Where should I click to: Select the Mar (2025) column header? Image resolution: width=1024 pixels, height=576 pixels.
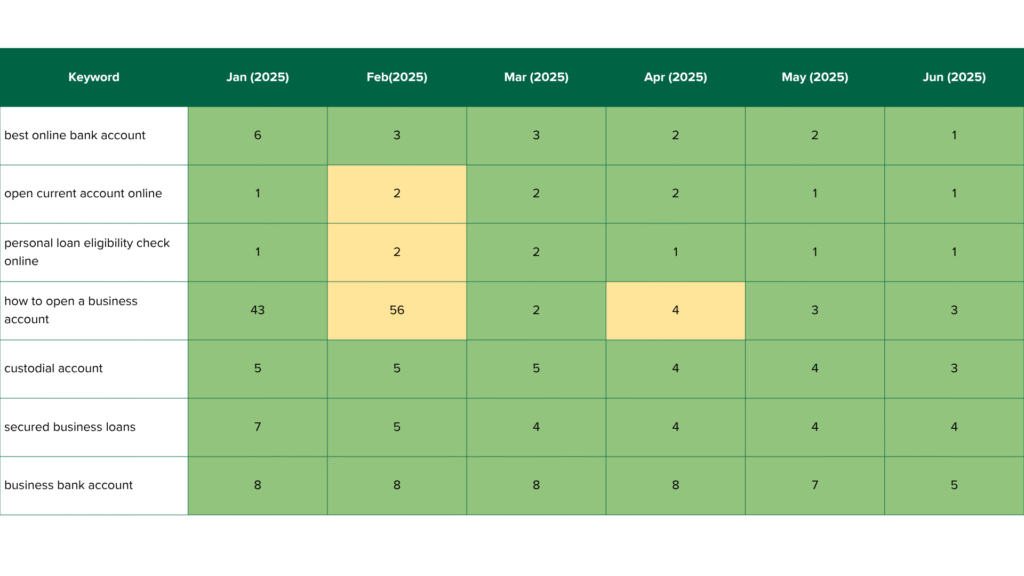click(536, 77)
